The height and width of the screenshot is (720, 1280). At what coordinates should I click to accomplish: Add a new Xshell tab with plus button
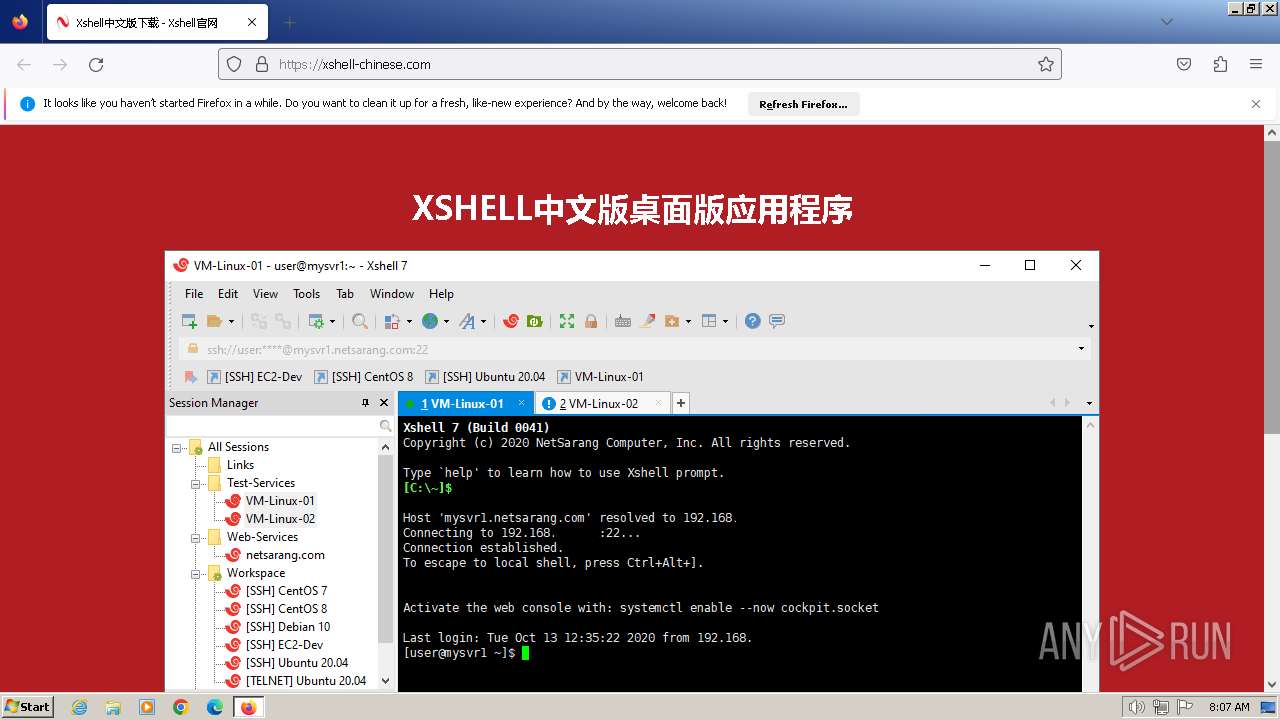(680, 403)
